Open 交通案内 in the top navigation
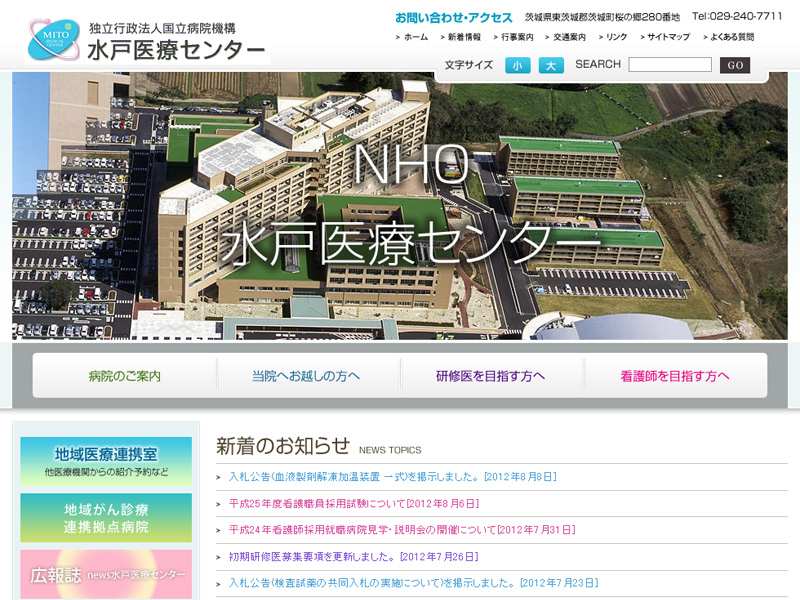The width and height of the screenshot is (800, 600). click(x=569, y=37)
